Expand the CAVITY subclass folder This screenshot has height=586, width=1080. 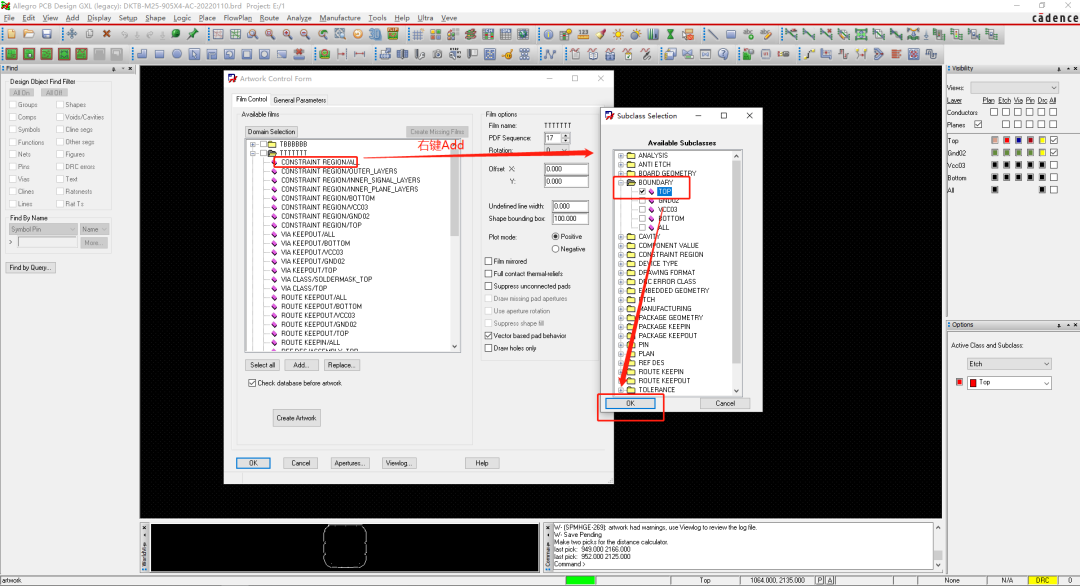click(621, 237)
